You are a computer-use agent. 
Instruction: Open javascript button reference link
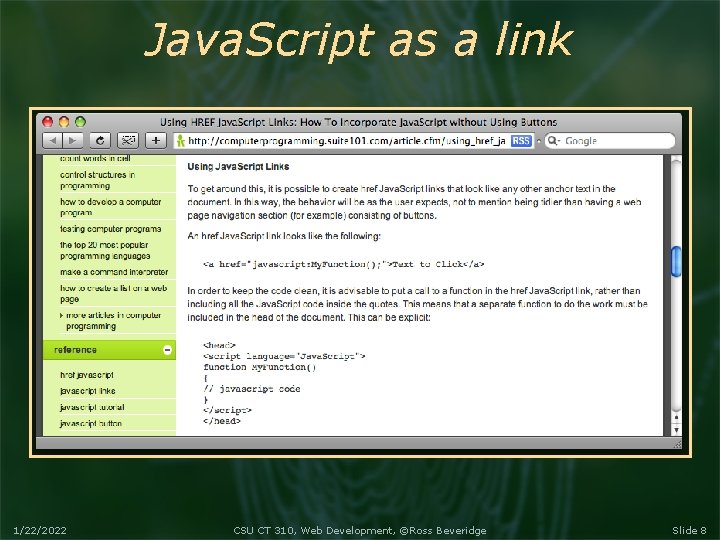point(91,423)
